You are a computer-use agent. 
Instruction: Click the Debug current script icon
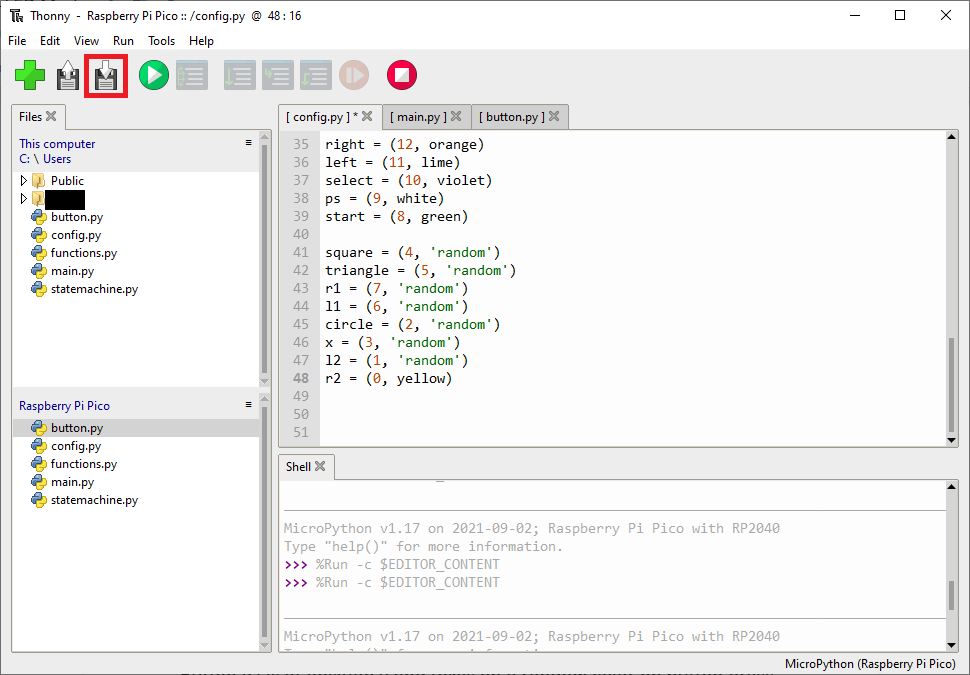tap(191, 75)
